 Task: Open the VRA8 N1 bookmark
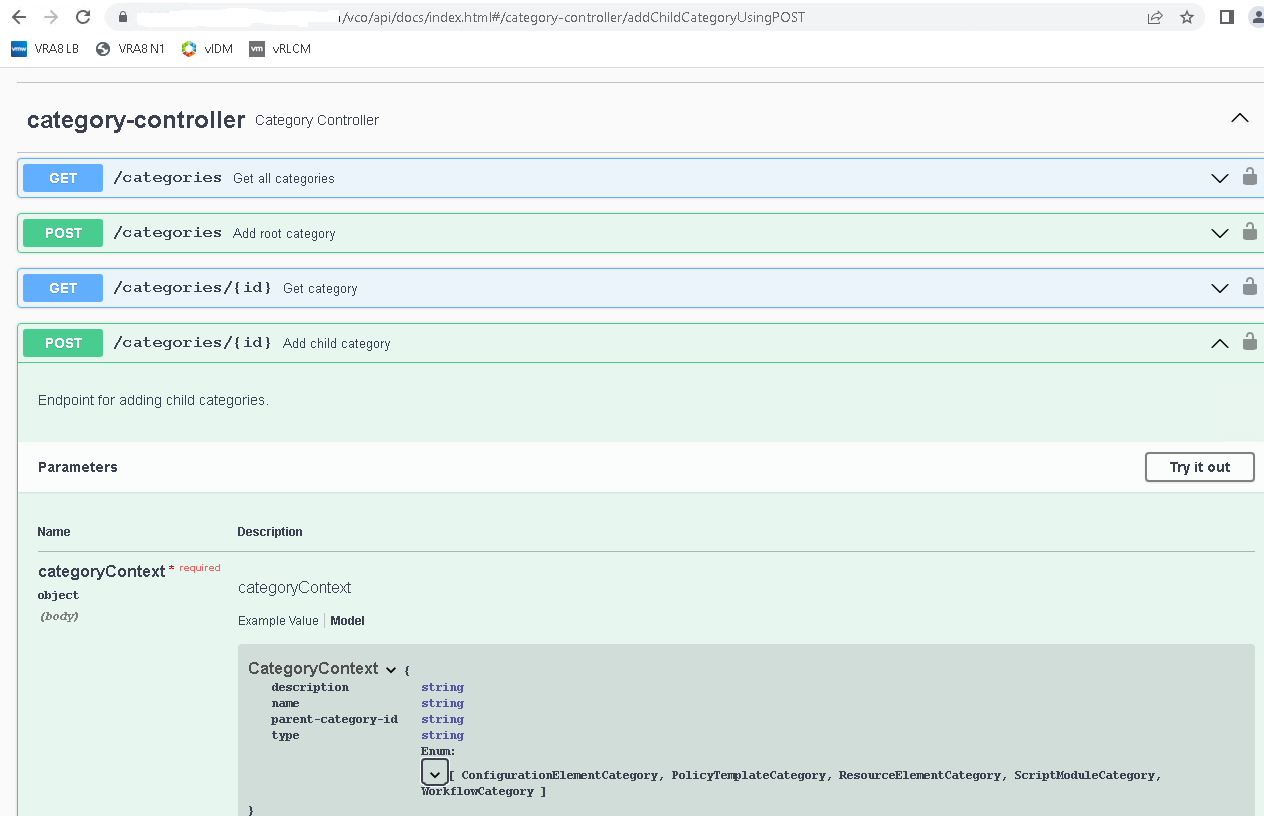click(x=129, y=48)
